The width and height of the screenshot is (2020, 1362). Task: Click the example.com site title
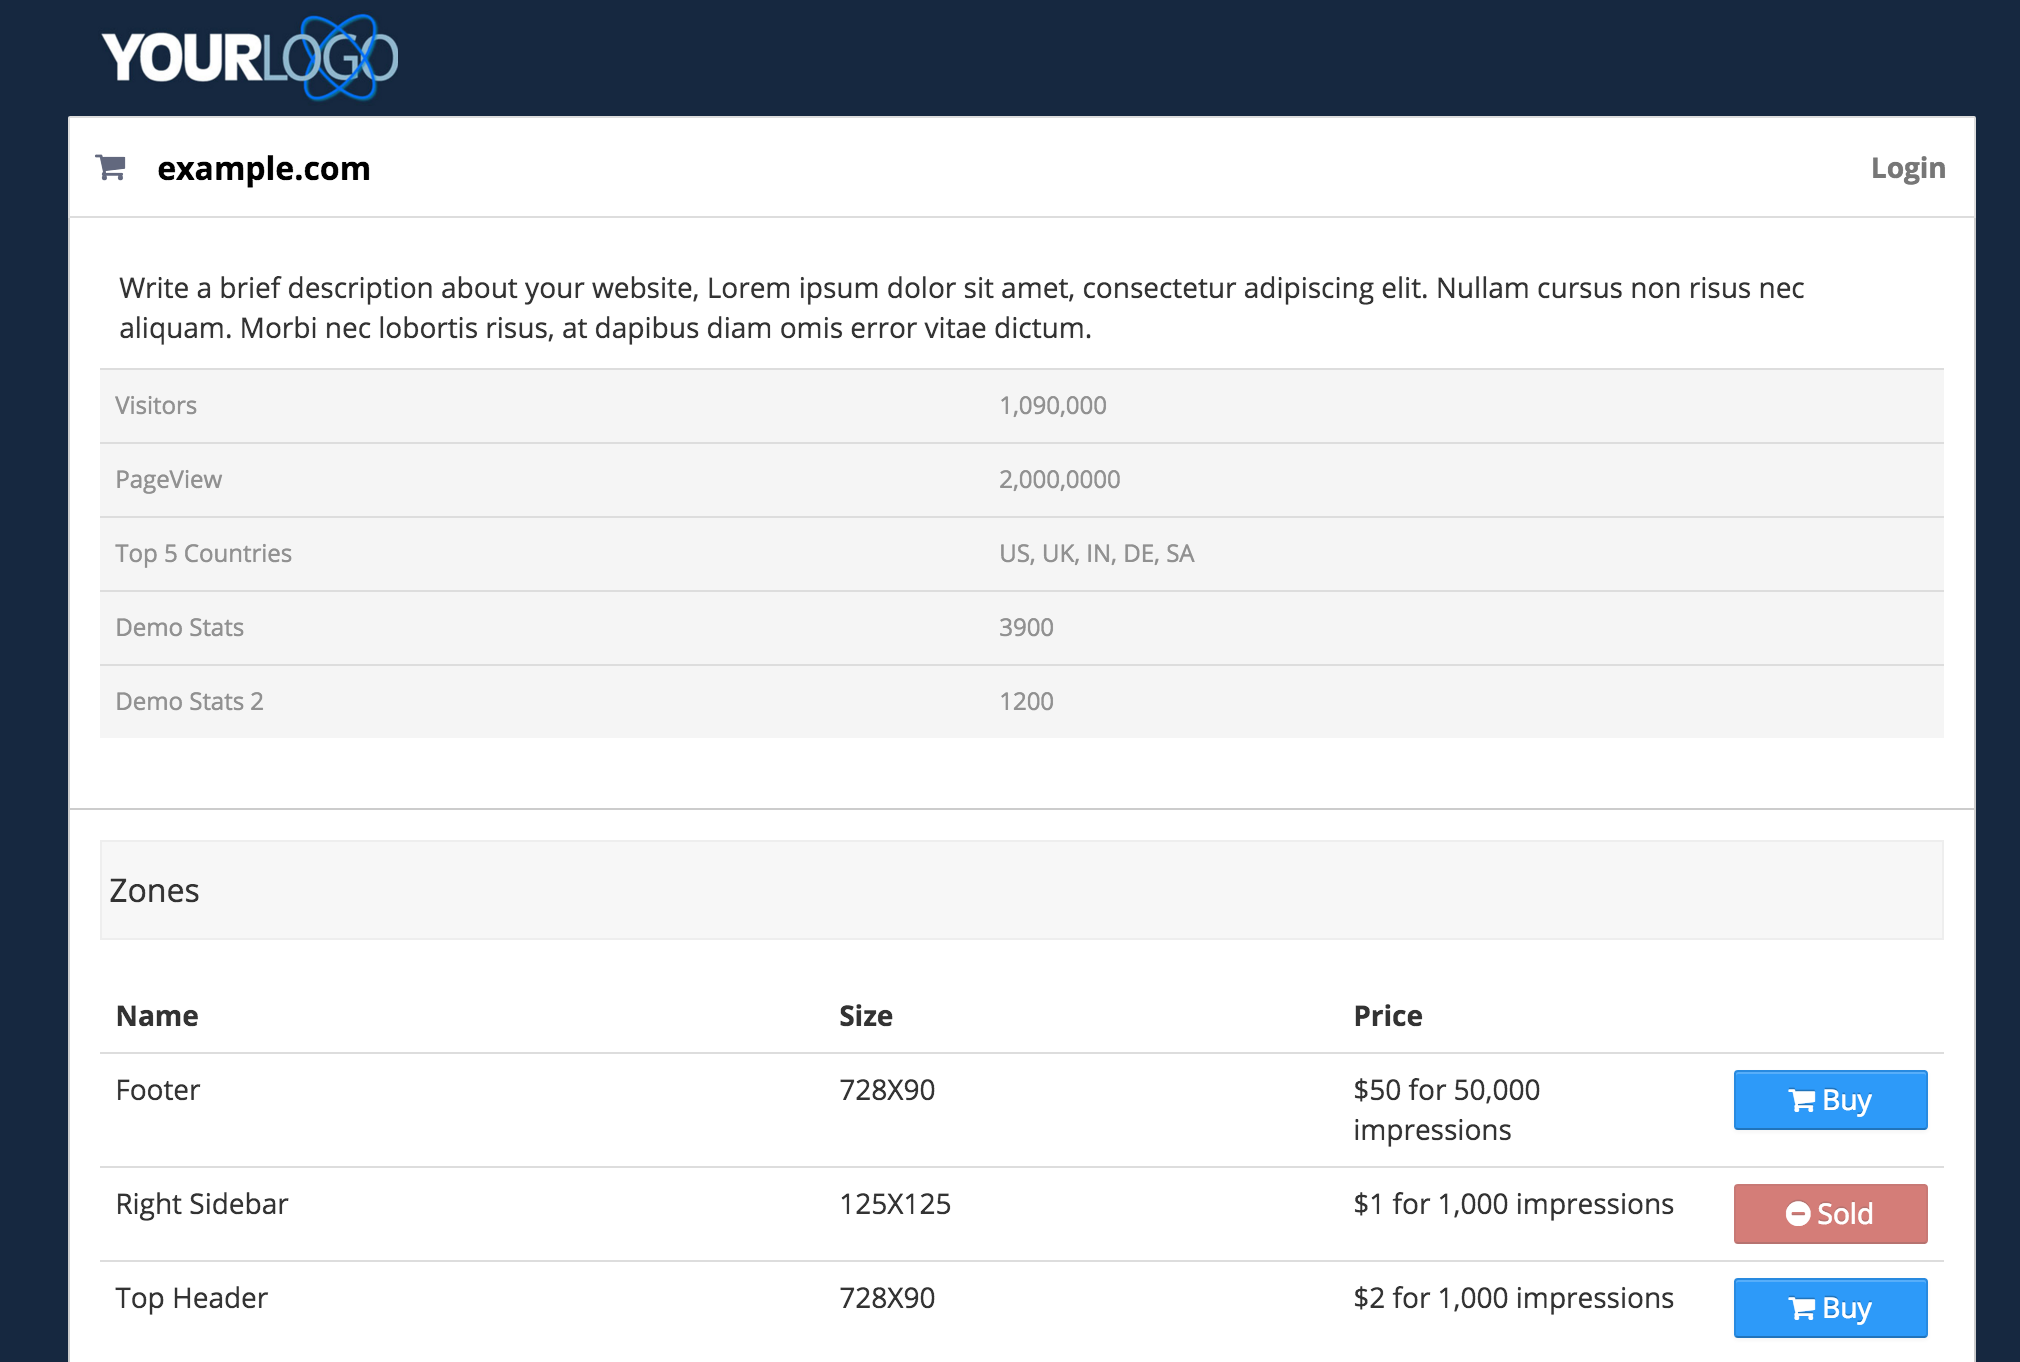pos(263,168)
